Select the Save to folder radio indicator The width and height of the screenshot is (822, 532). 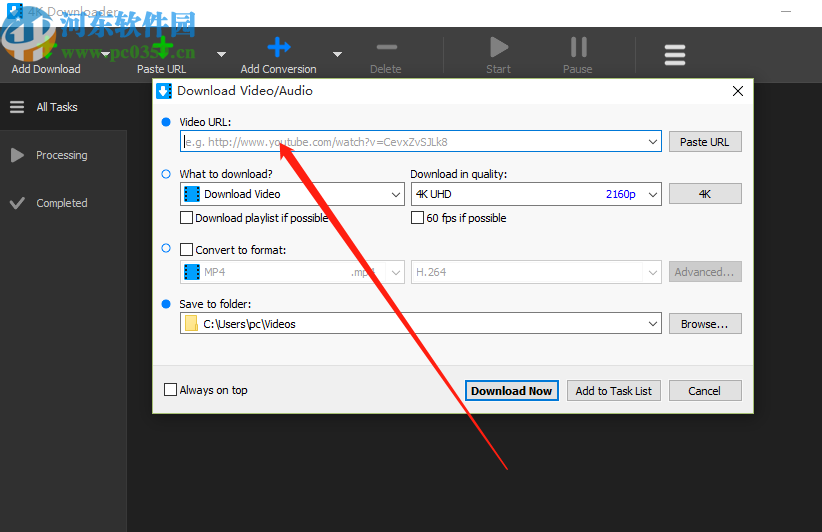tap(166, 304)
